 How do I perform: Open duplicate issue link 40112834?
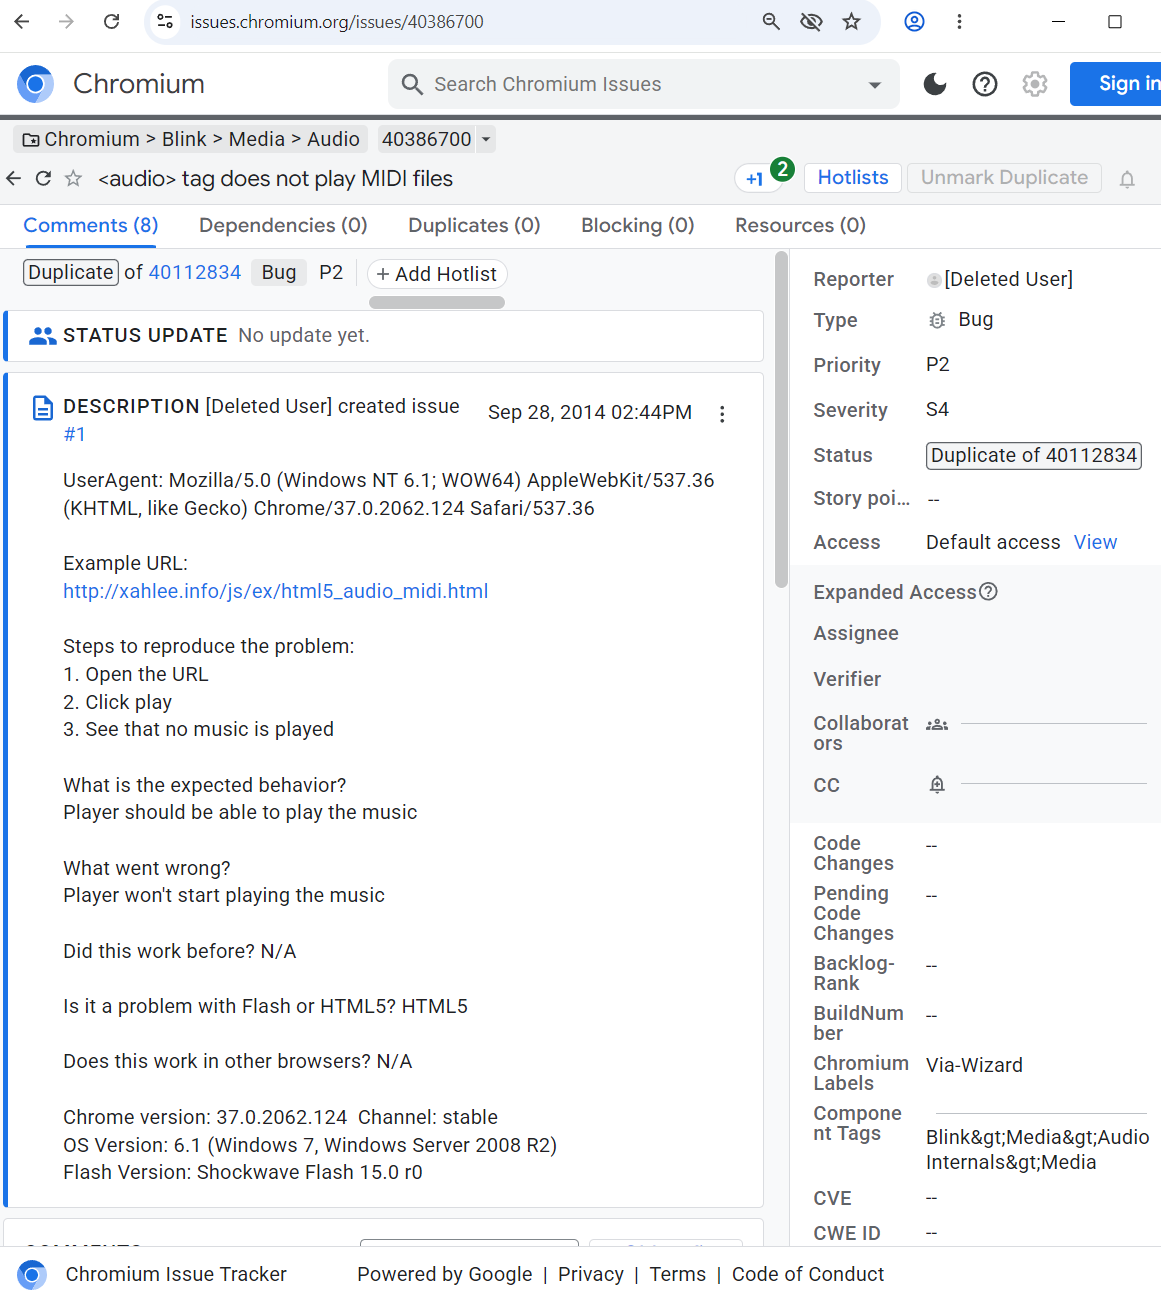(195, 272)
